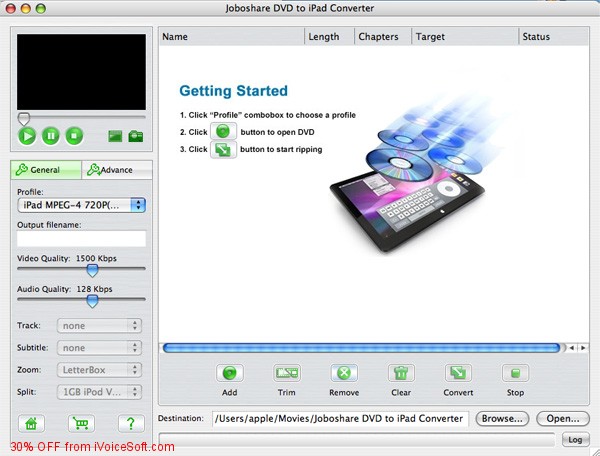Image resolution: width=600 pixels, height=456 pixels.
Task: Click the Output filename field
Action: pyautogui.click(x=82, y=238)
